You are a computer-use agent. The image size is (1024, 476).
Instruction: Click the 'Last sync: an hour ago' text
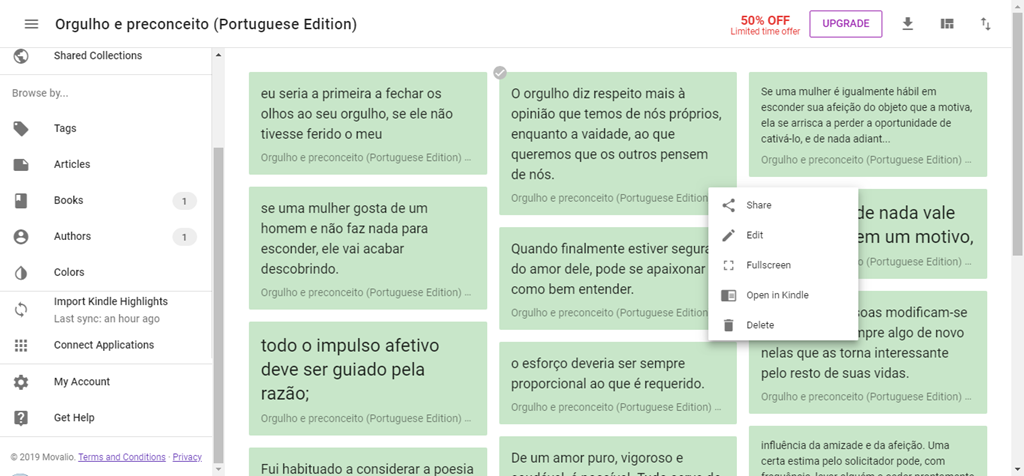(106, 319)
